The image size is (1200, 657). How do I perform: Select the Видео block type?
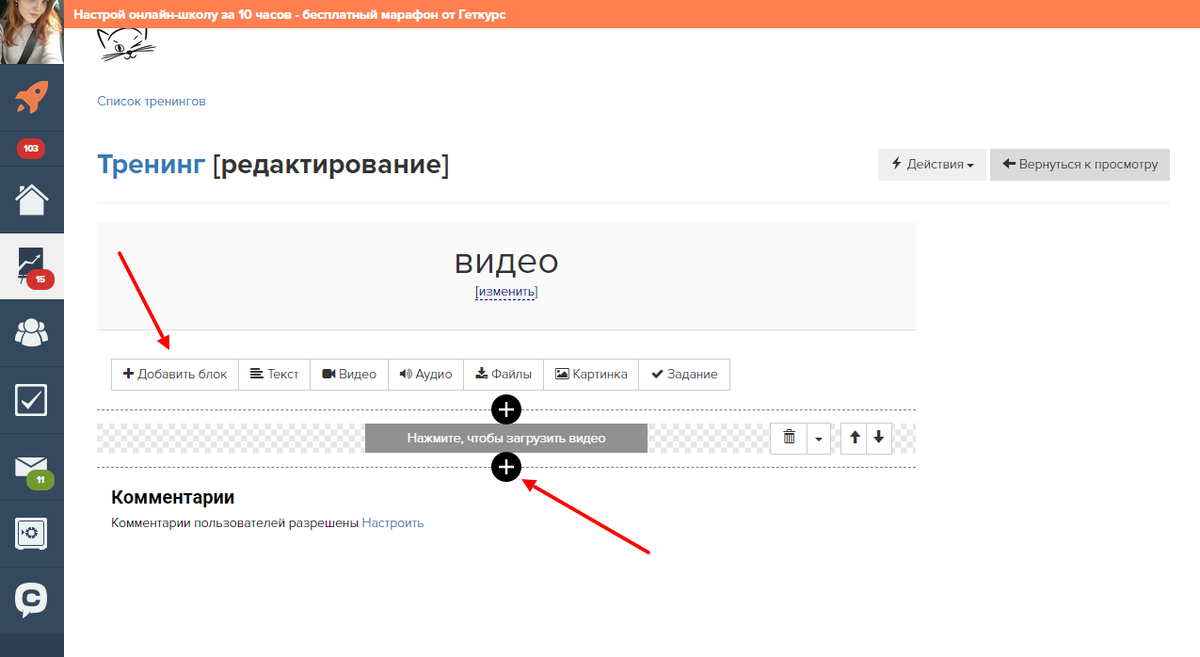click(x=349, y=374)
